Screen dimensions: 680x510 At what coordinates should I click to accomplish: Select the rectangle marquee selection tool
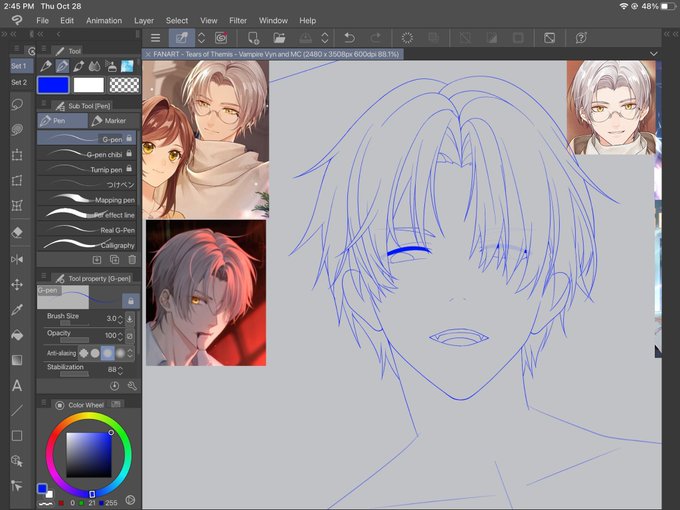coord(17,155)
